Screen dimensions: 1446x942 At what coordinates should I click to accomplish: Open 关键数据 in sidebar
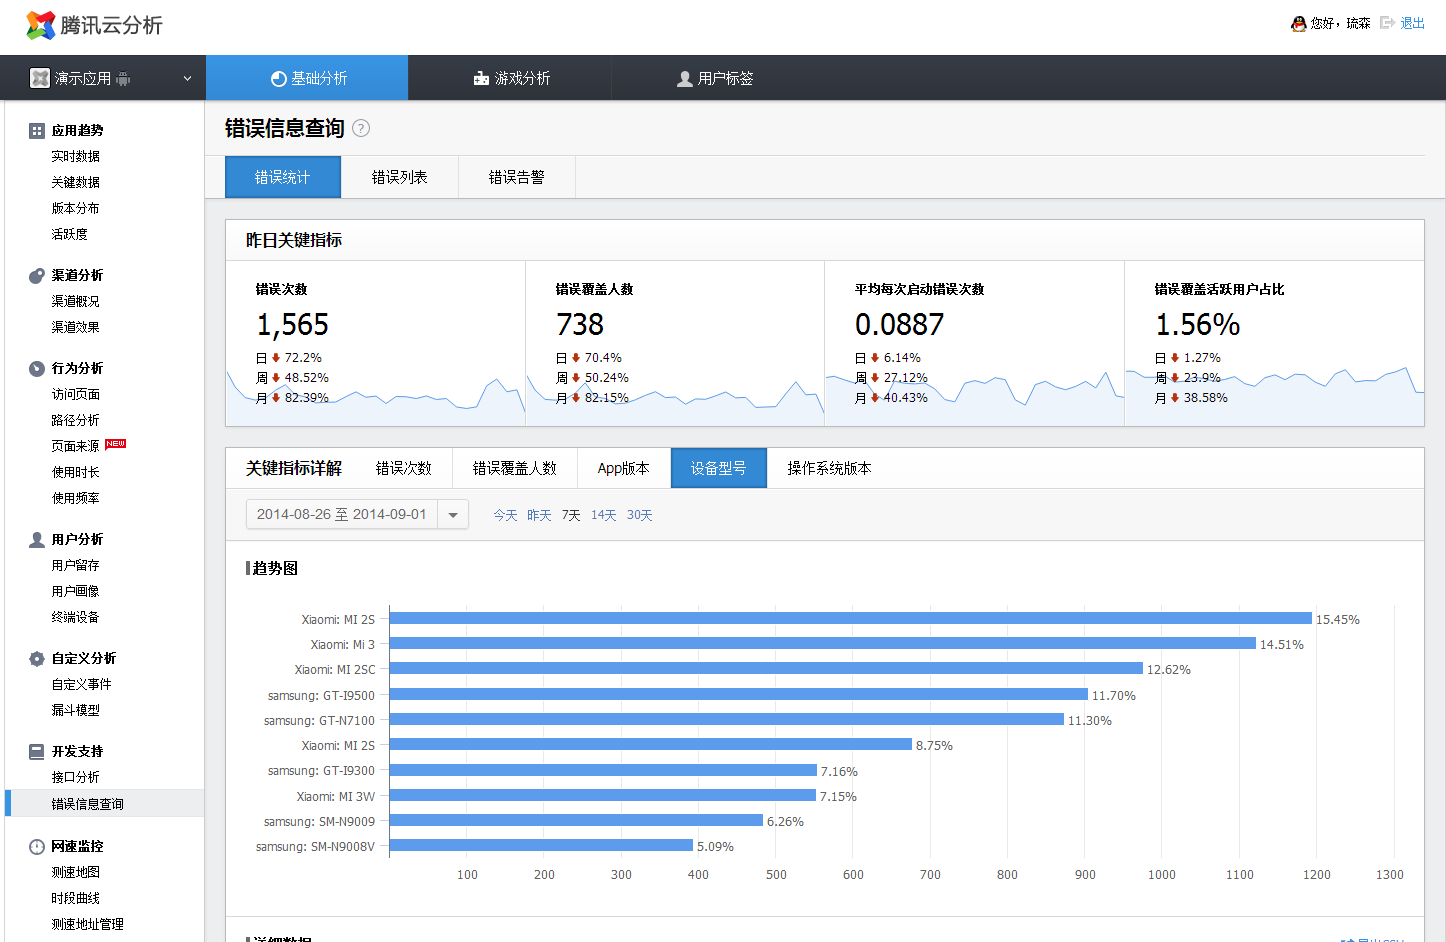76,183
